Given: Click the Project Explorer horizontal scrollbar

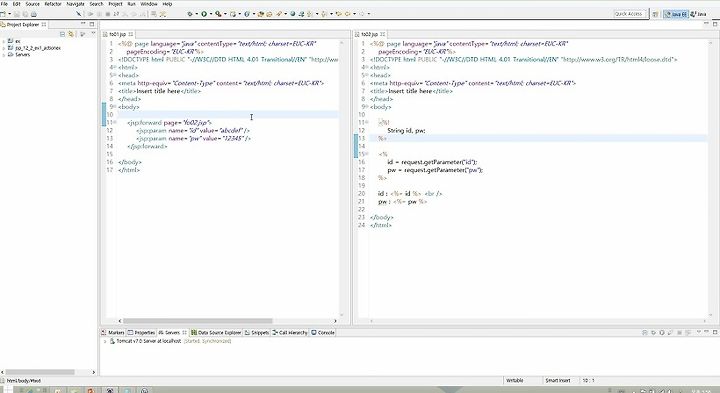Looking at the screenshot, I should (40, 372).
